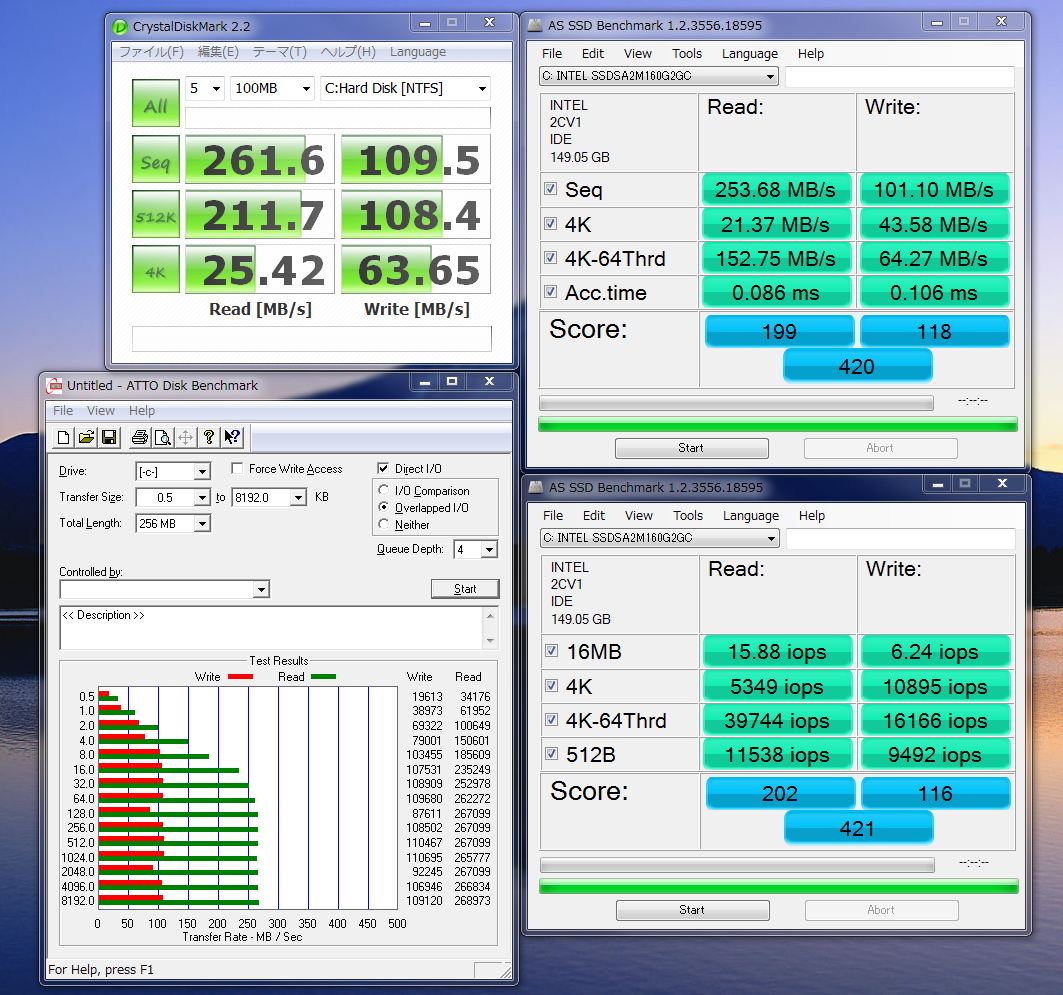Screen dimensions: 1063x995
Task: Click Start in the upper AS SSD window
Action: 691,448
